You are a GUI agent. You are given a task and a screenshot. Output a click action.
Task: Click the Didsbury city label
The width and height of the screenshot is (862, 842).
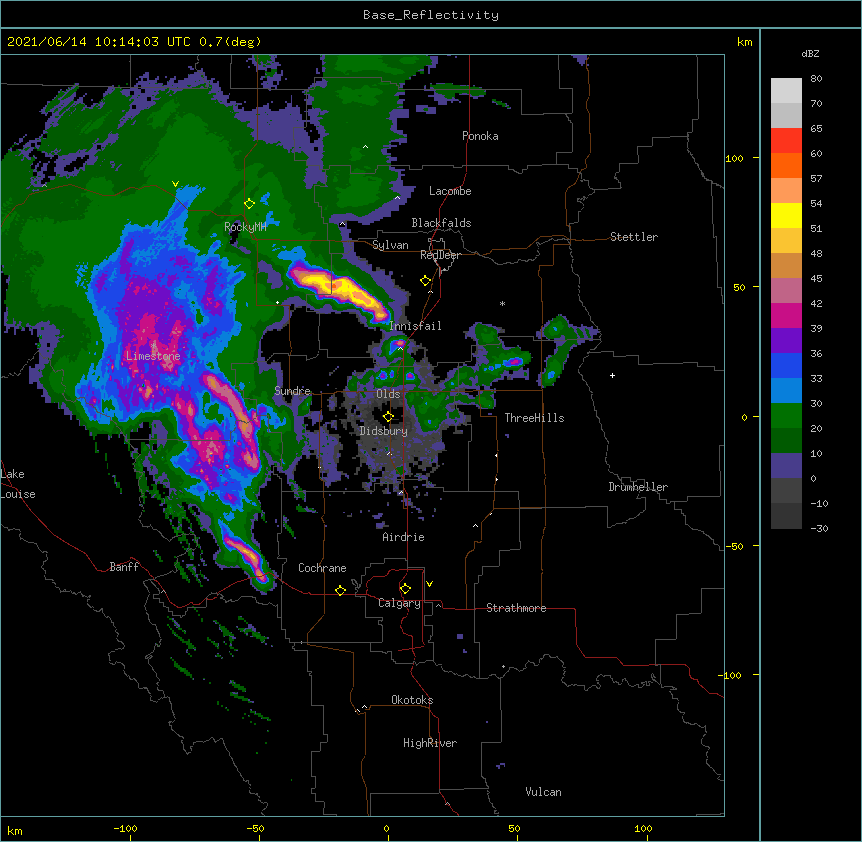point(384,431)
